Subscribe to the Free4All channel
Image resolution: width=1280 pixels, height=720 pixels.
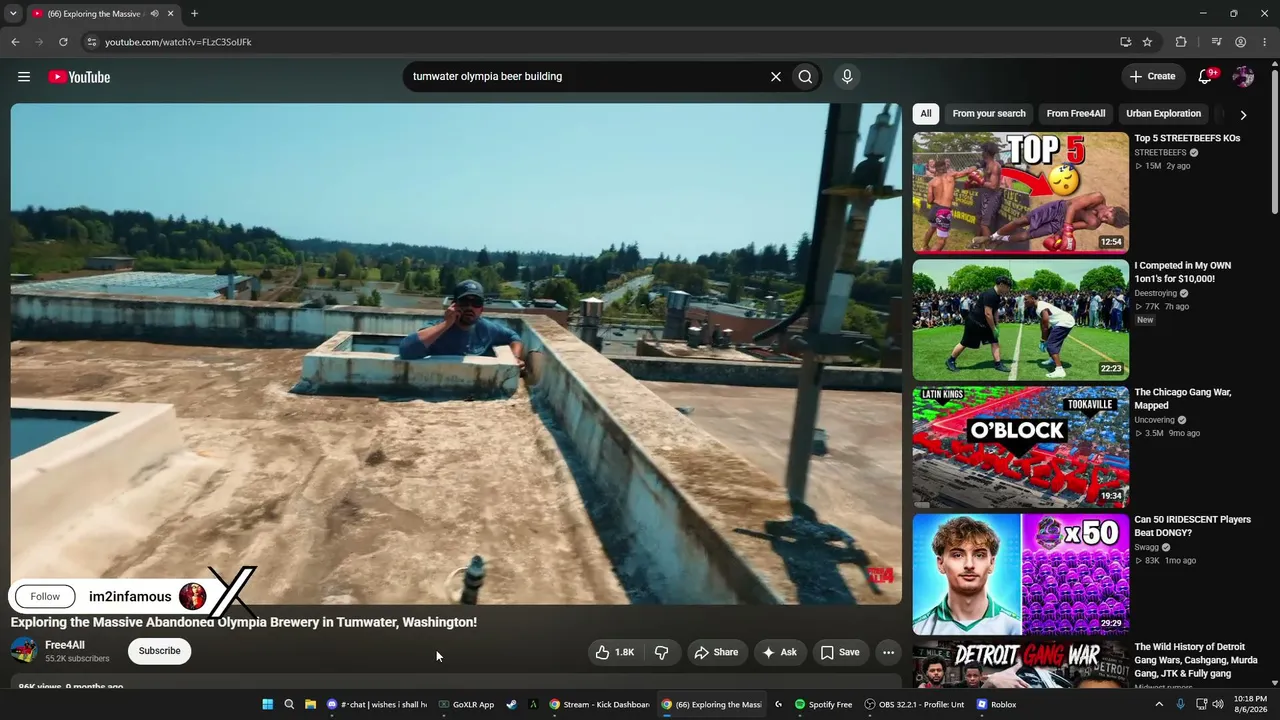(x=159, y=651)
